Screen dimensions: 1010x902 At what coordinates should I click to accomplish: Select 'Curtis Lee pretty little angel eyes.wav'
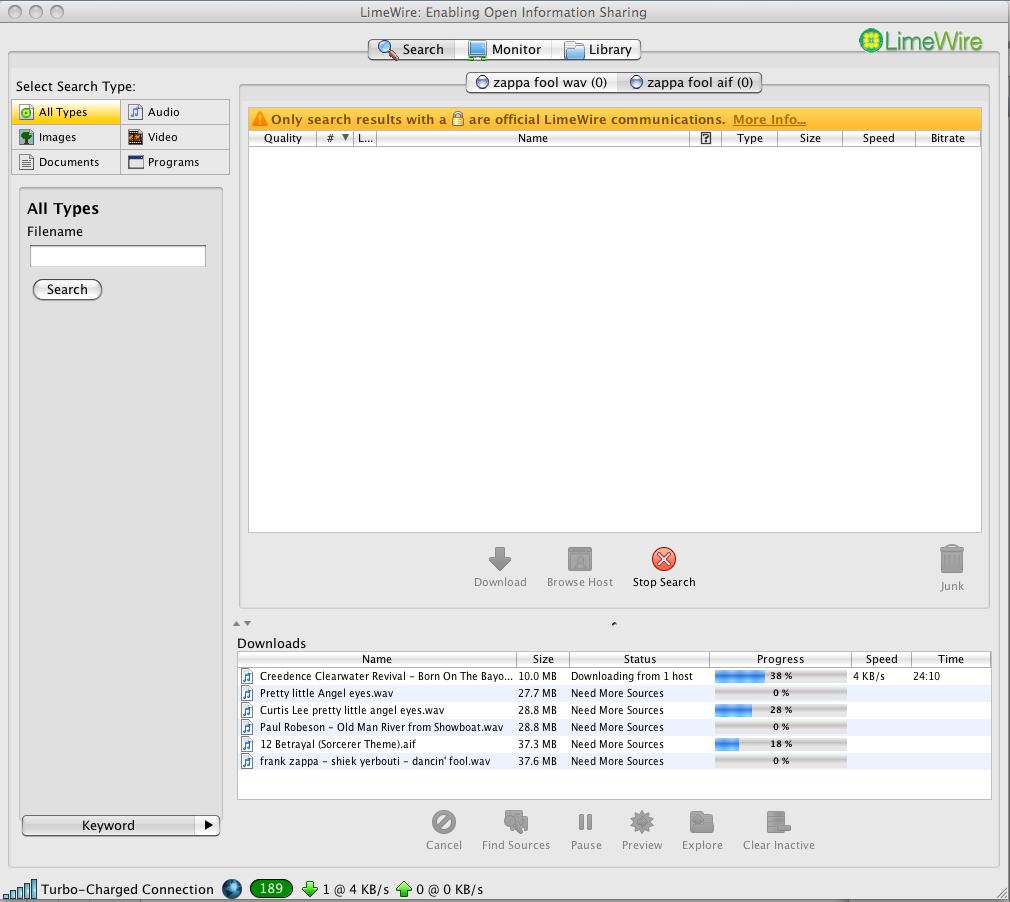click(x=614, y=710)
